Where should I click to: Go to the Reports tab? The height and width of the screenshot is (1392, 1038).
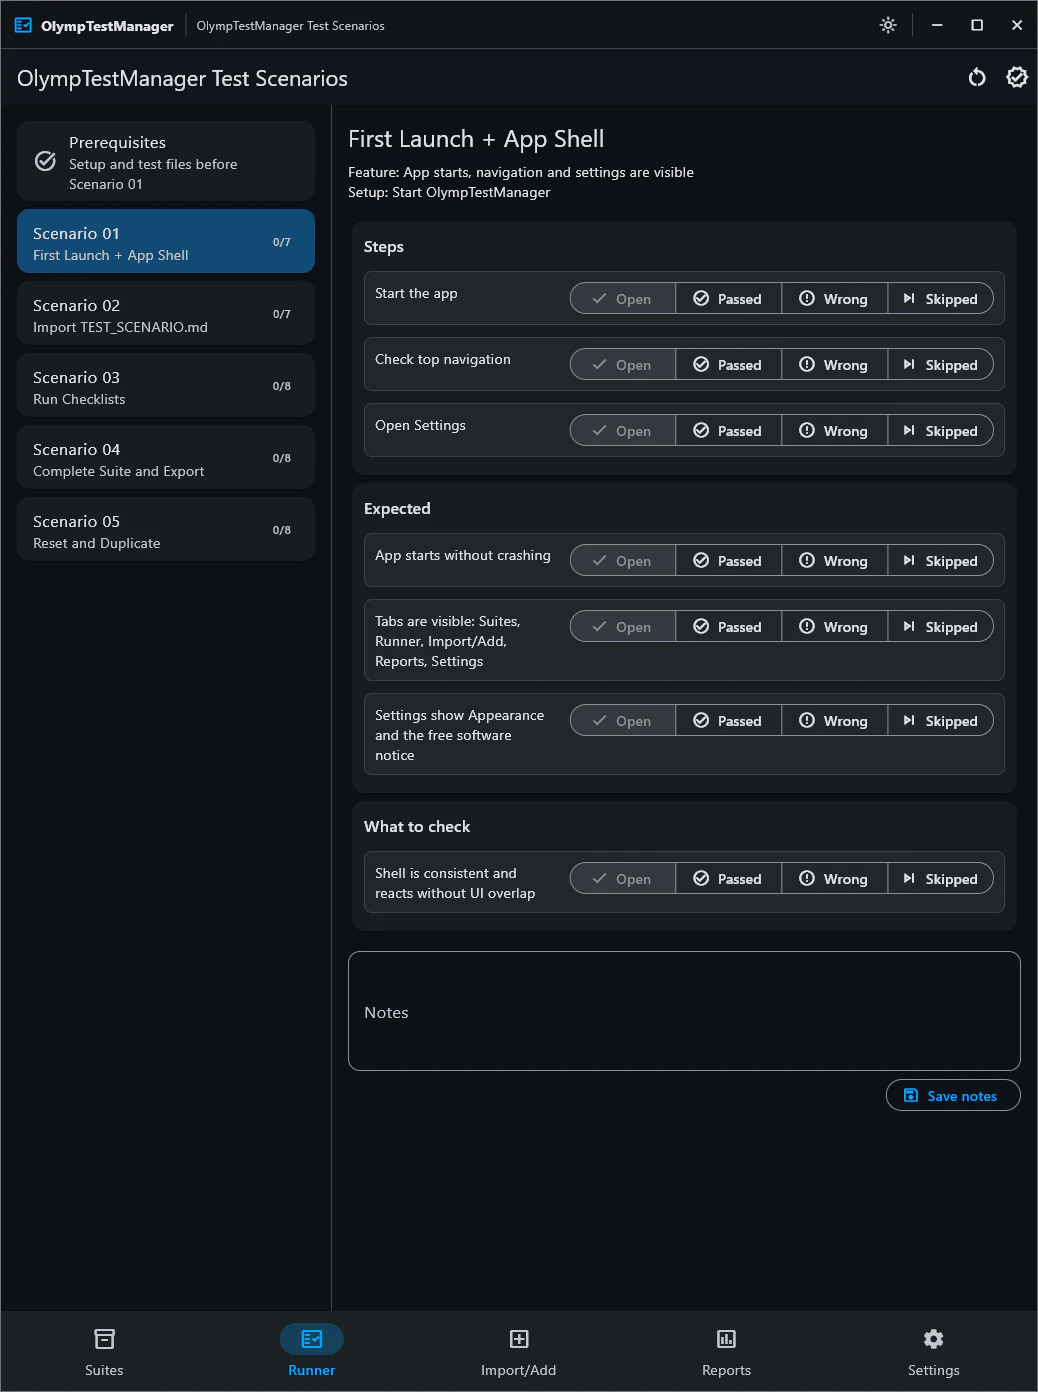coord(726,1351)
